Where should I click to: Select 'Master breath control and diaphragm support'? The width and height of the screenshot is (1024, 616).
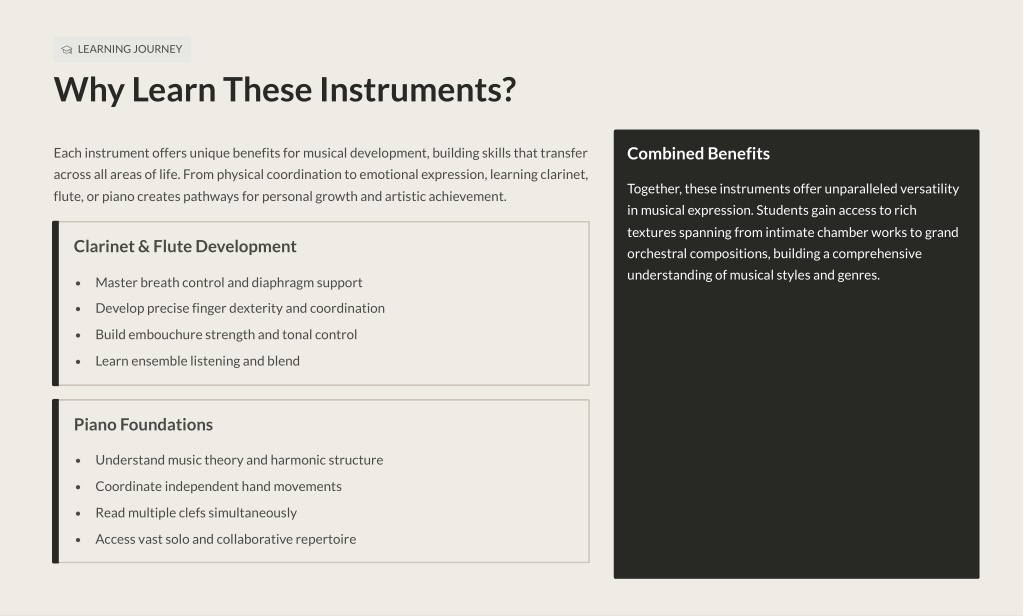click(229, 283)
